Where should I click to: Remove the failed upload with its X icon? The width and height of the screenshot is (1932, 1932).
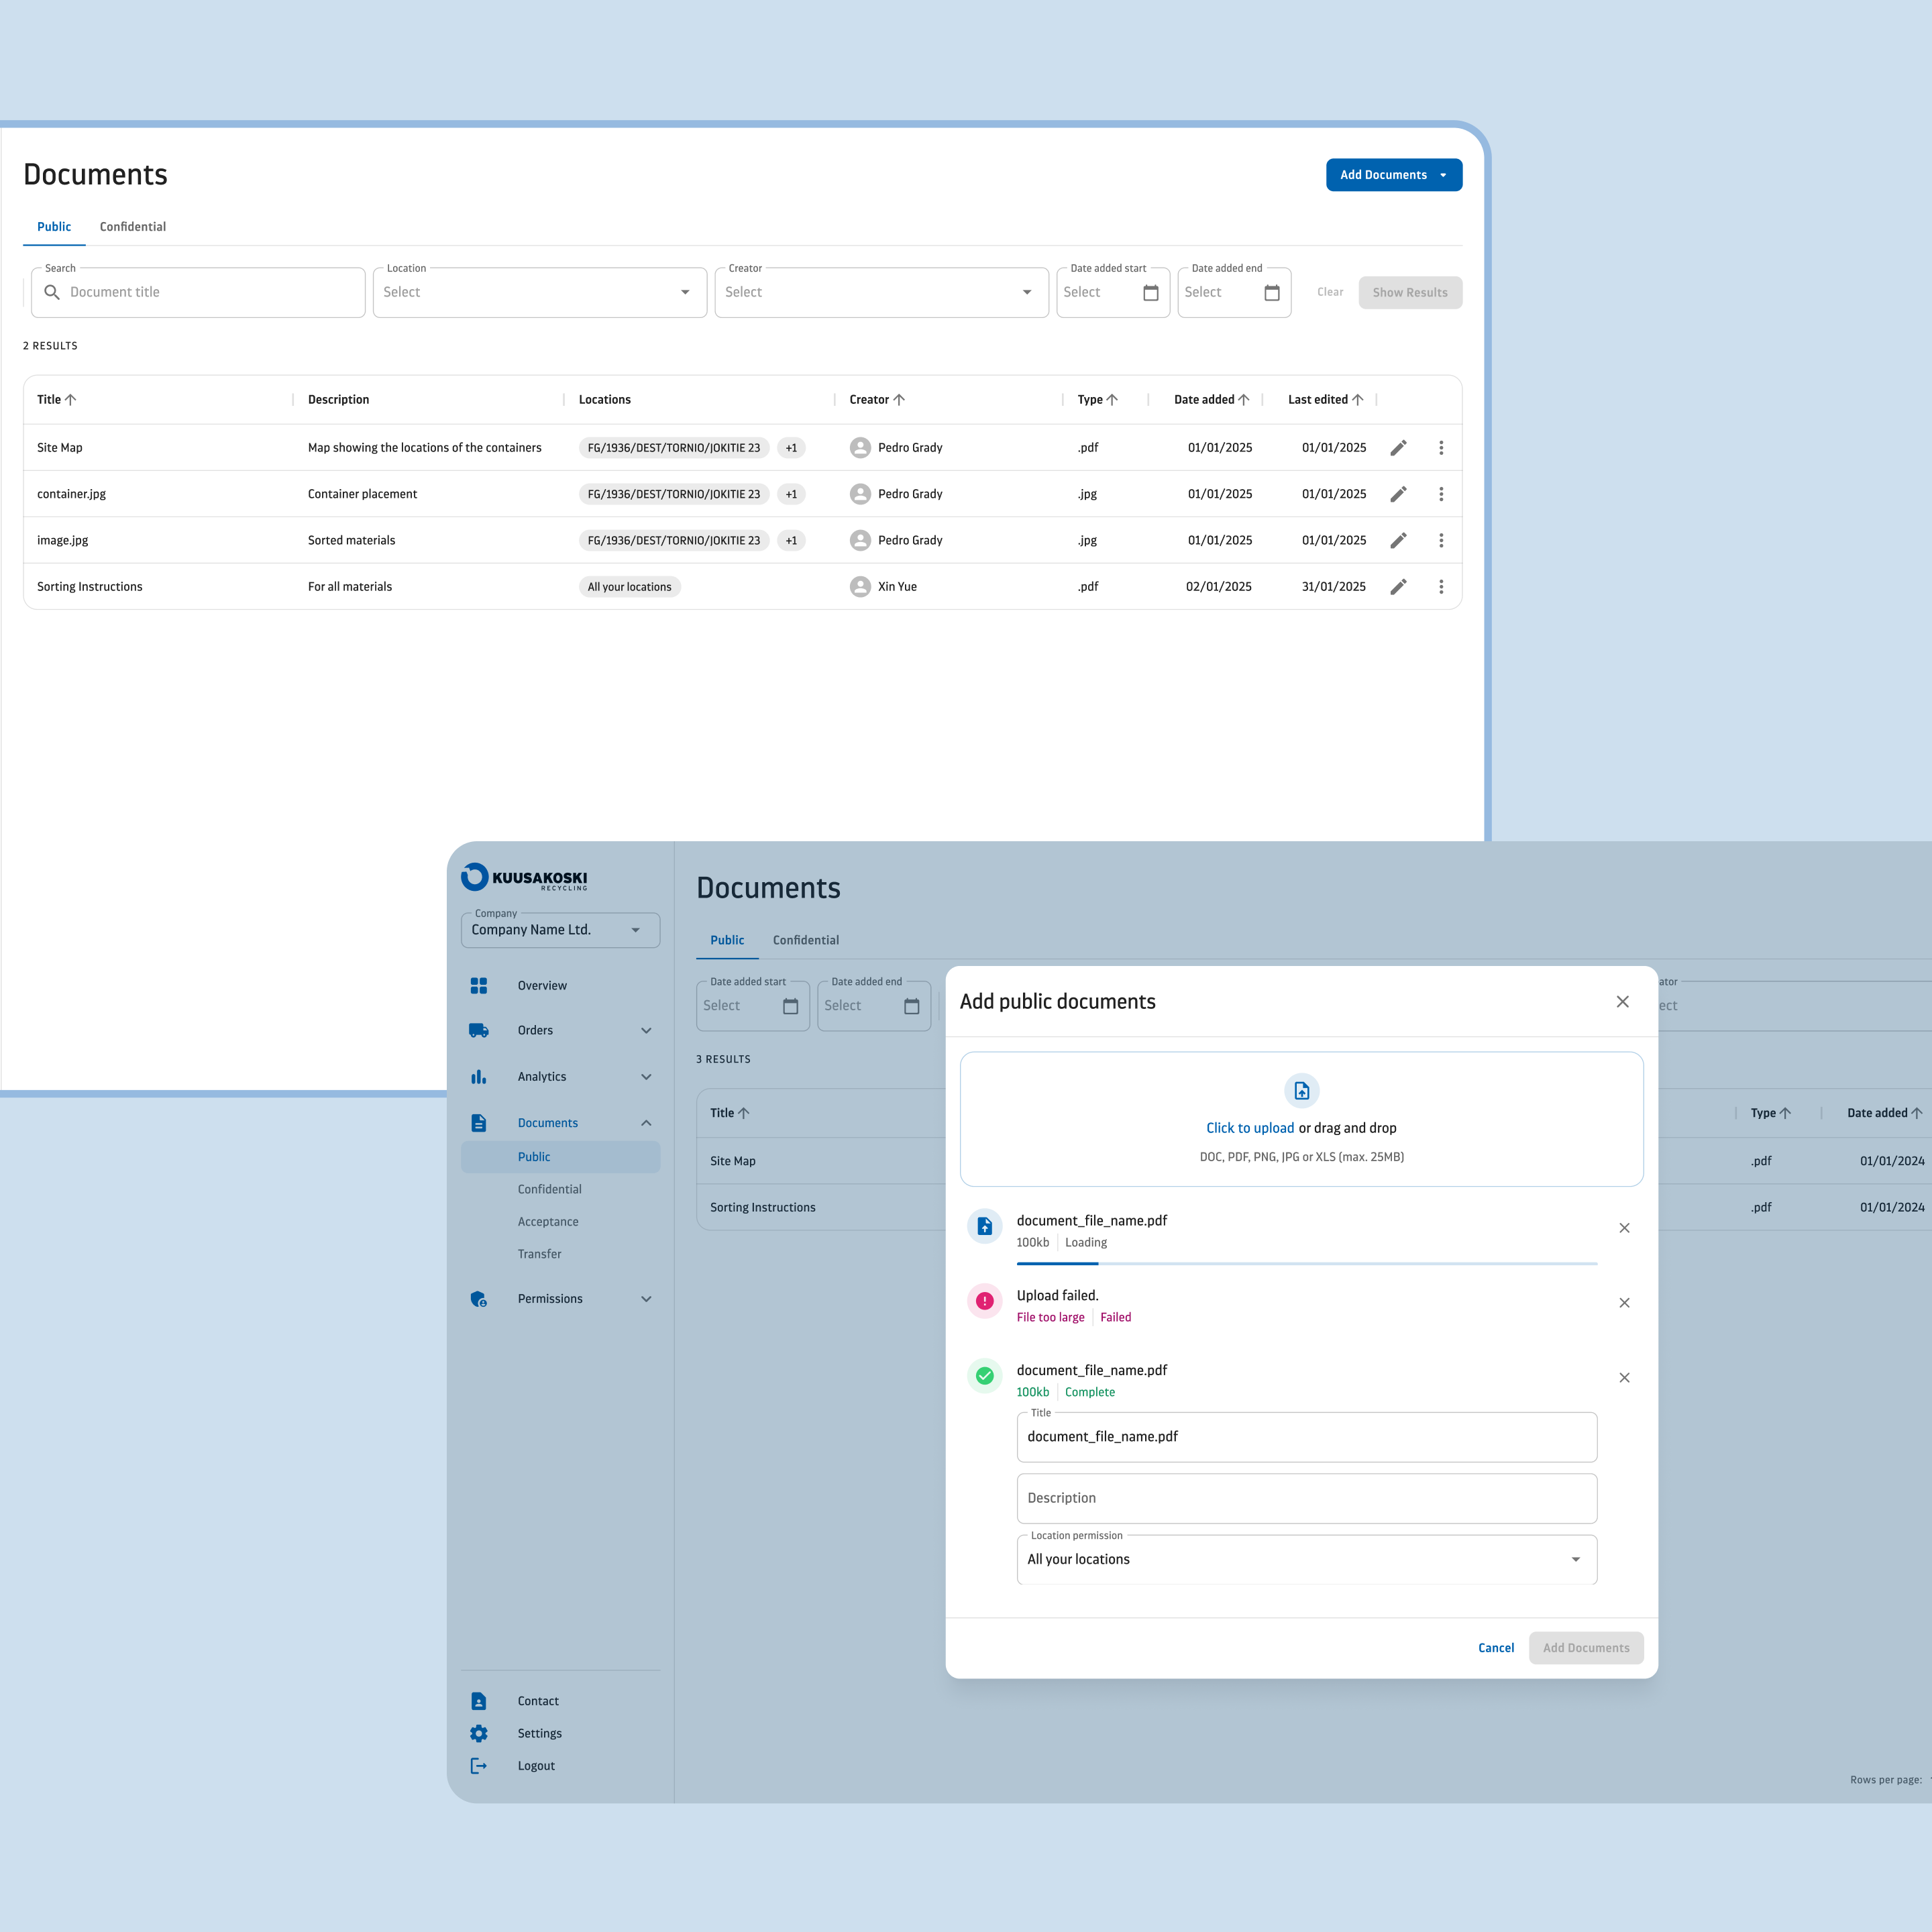pos(1624,1302)
